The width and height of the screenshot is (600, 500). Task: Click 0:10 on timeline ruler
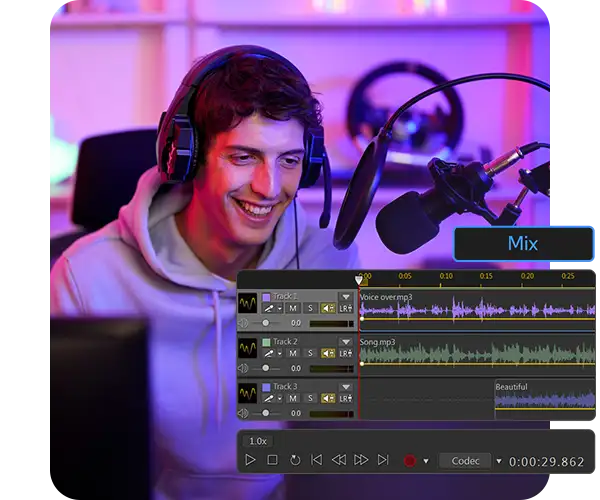pyautogui.click(x=446, y=276)
